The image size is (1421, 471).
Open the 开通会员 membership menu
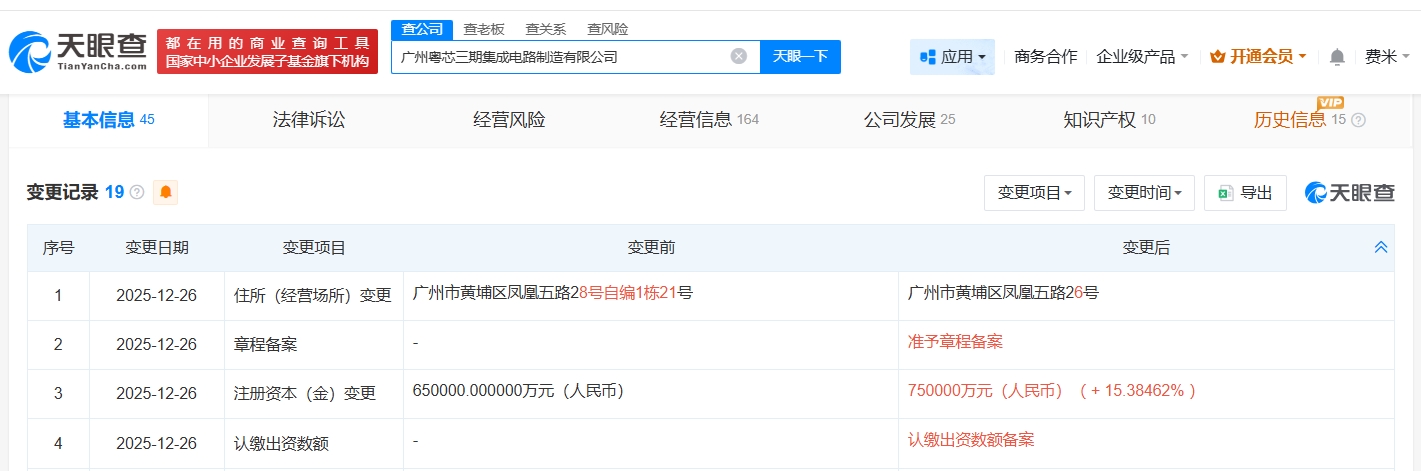[x=1258, y=57]
